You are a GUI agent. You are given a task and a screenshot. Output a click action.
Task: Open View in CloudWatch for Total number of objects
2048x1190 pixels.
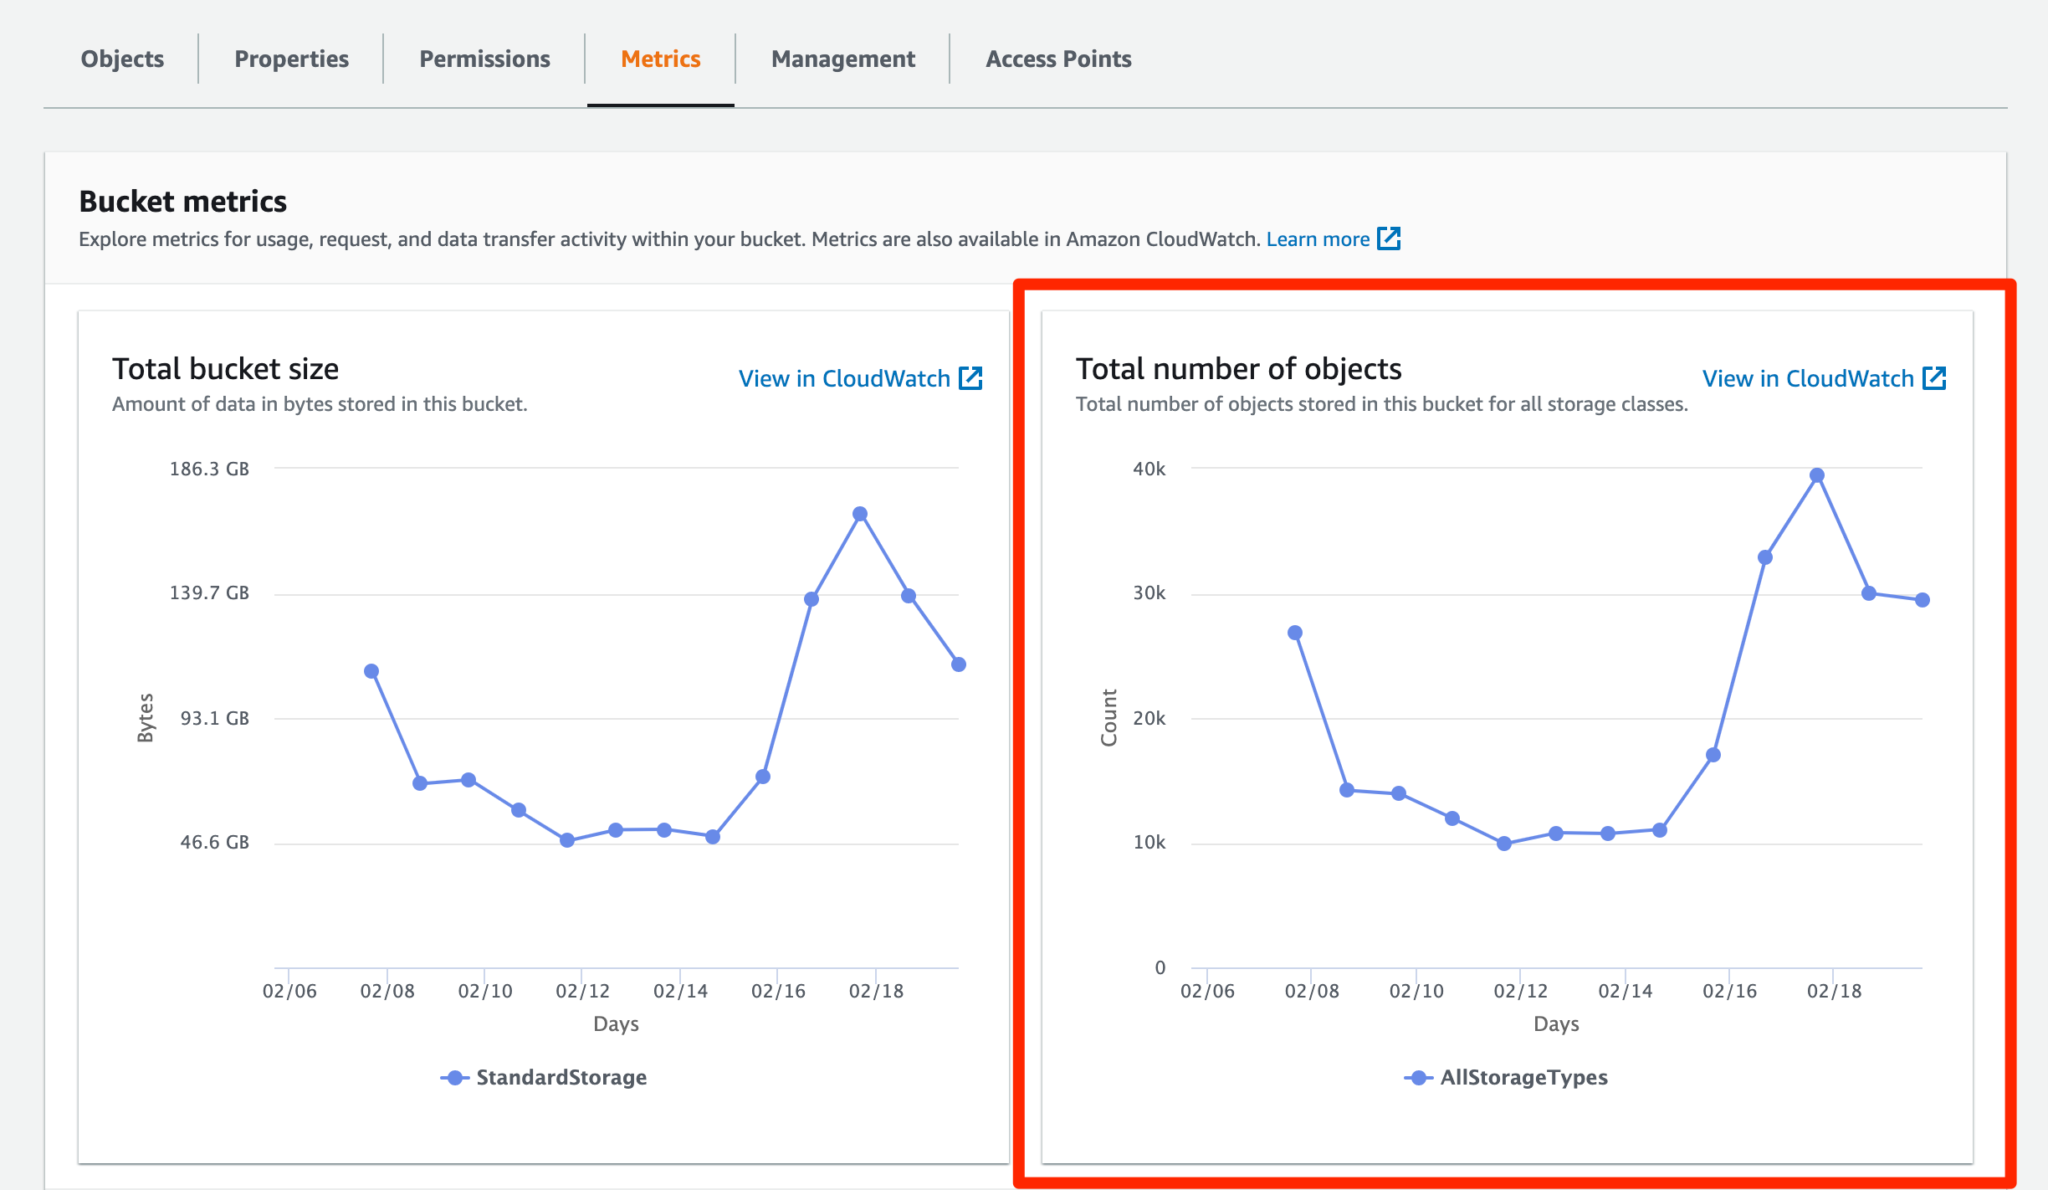(1810, 378)
